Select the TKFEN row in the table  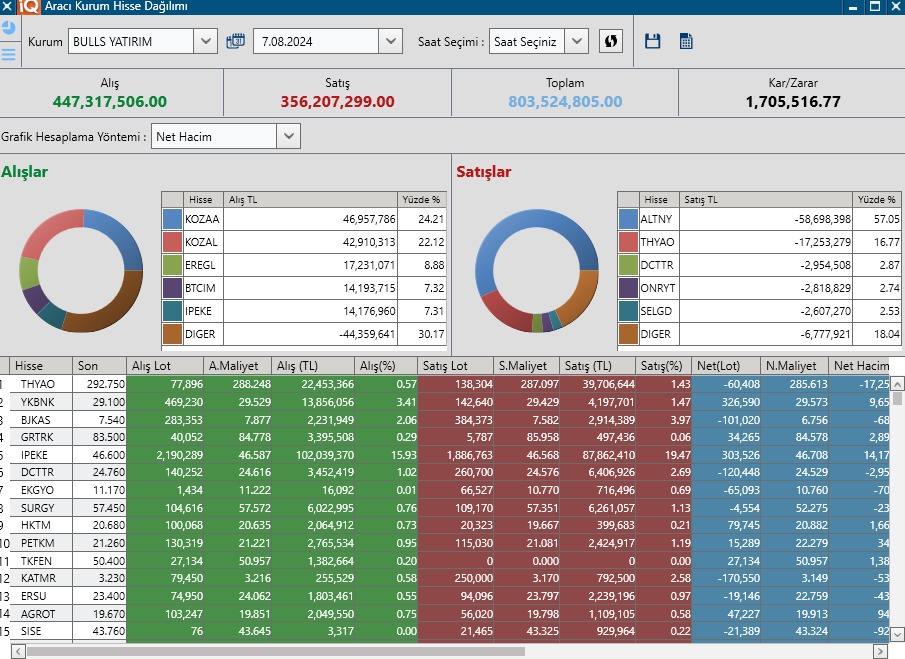coord(444,561)
